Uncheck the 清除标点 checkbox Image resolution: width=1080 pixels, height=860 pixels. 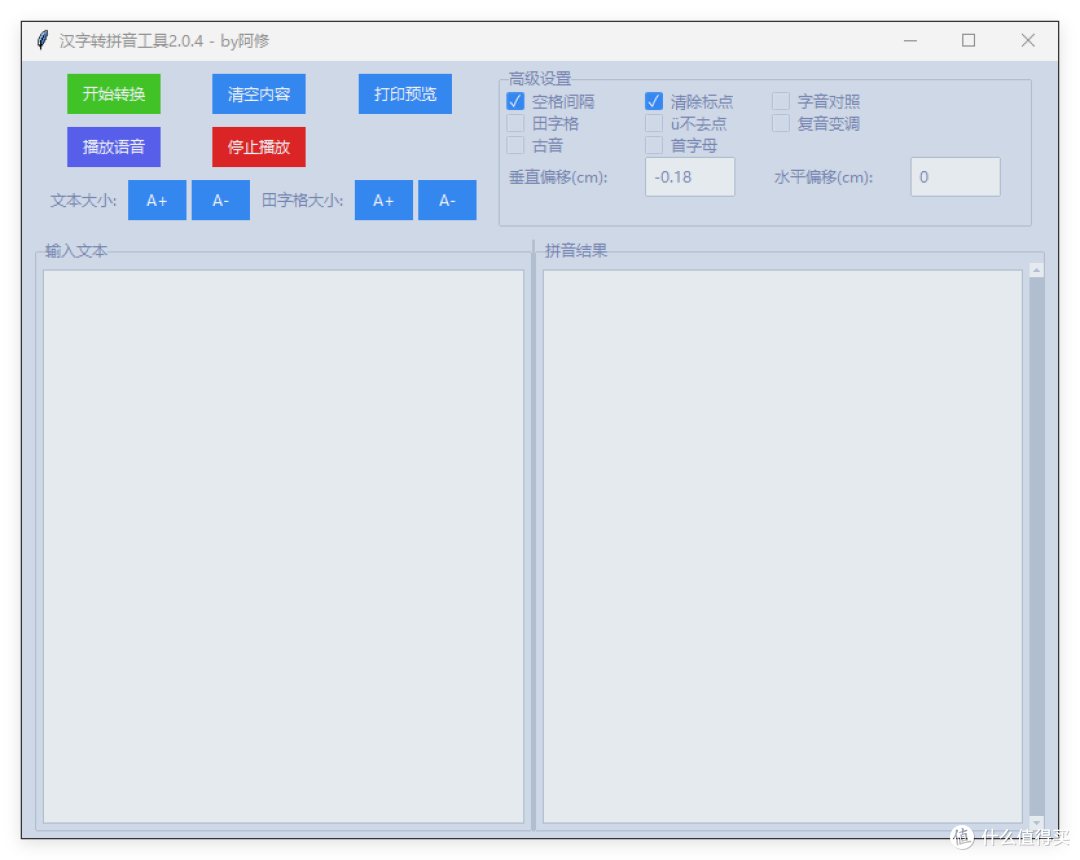[x=654, y=101]
